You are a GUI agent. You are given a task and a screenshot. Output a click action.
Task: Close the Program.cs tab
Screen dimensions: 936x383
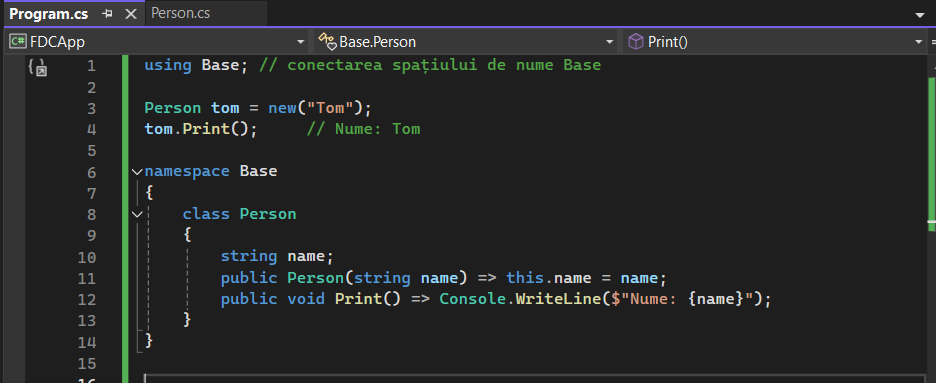tap(130, 14)
